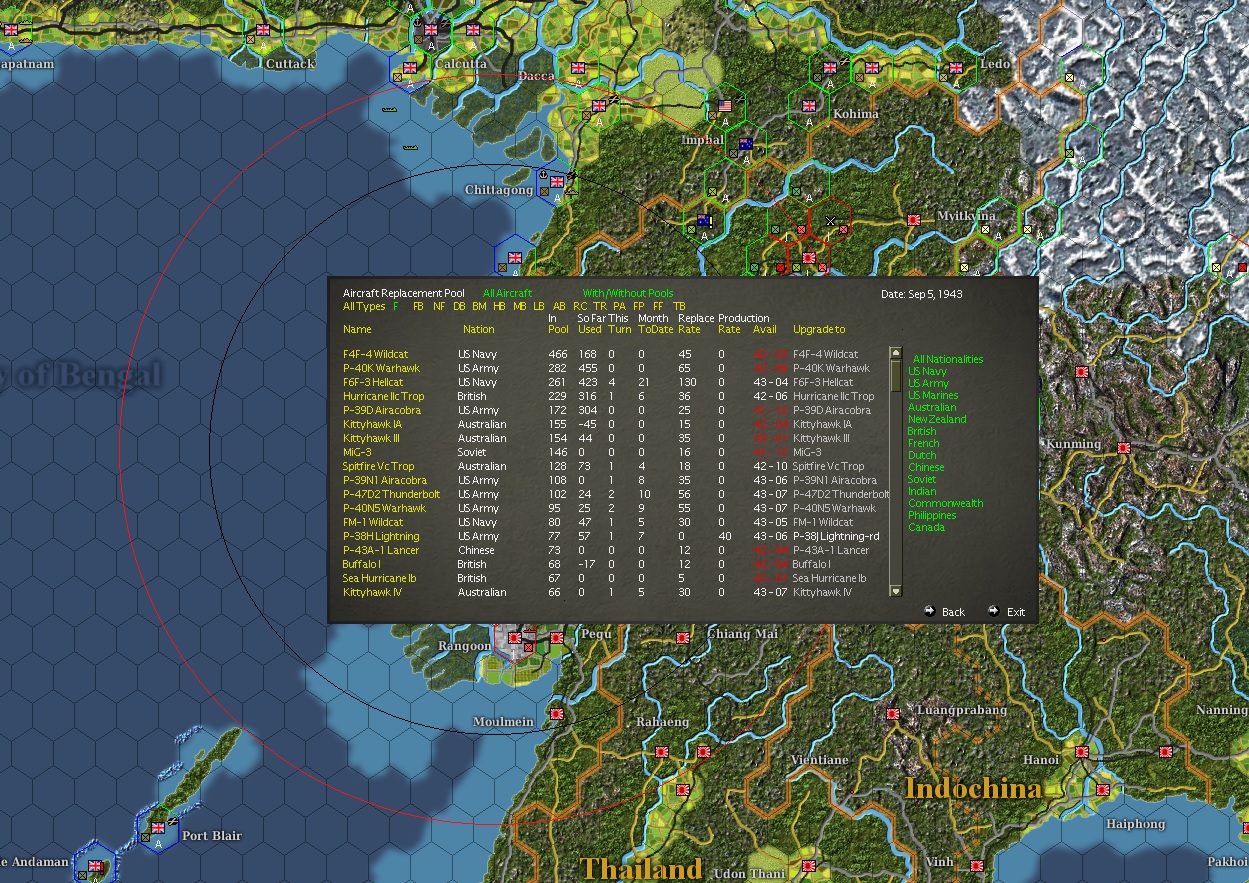Image resolution: width=1249 pixels, height=883 pixels.
Task: Filter nationality to US Navy
Action: pos(927,371)
